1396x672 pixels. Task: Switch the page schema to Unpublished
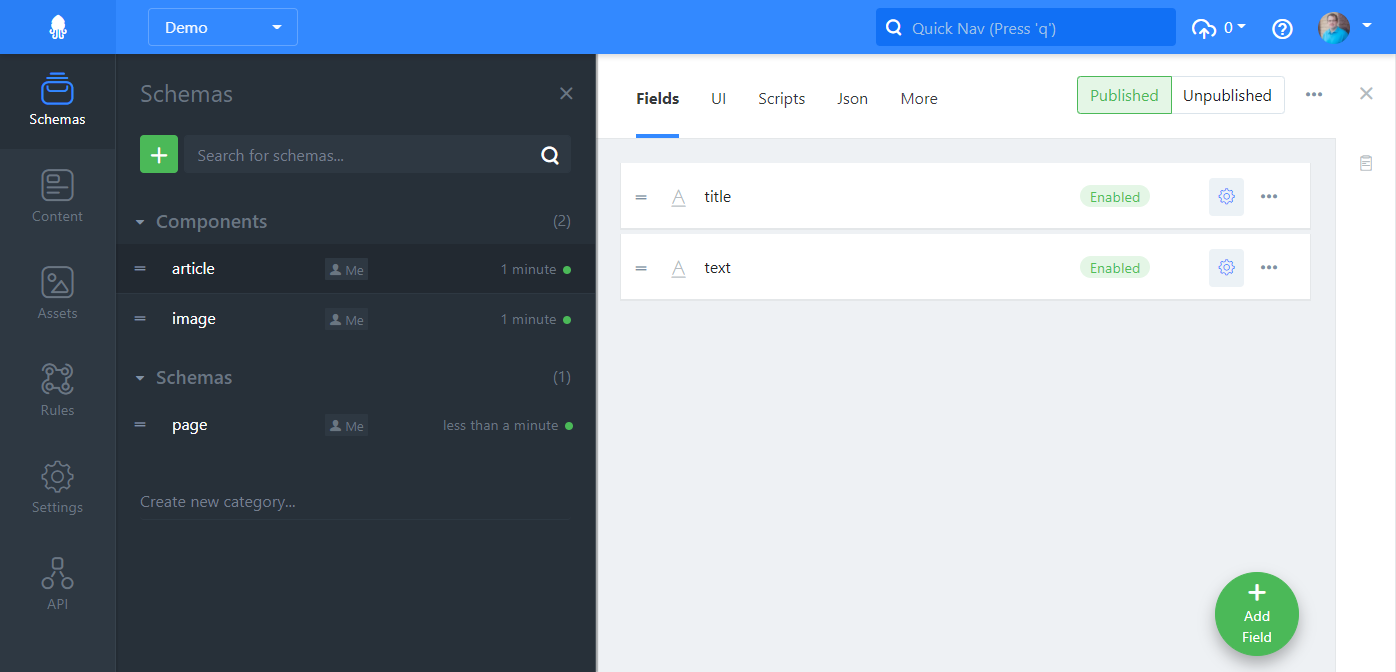[1227, 94]
